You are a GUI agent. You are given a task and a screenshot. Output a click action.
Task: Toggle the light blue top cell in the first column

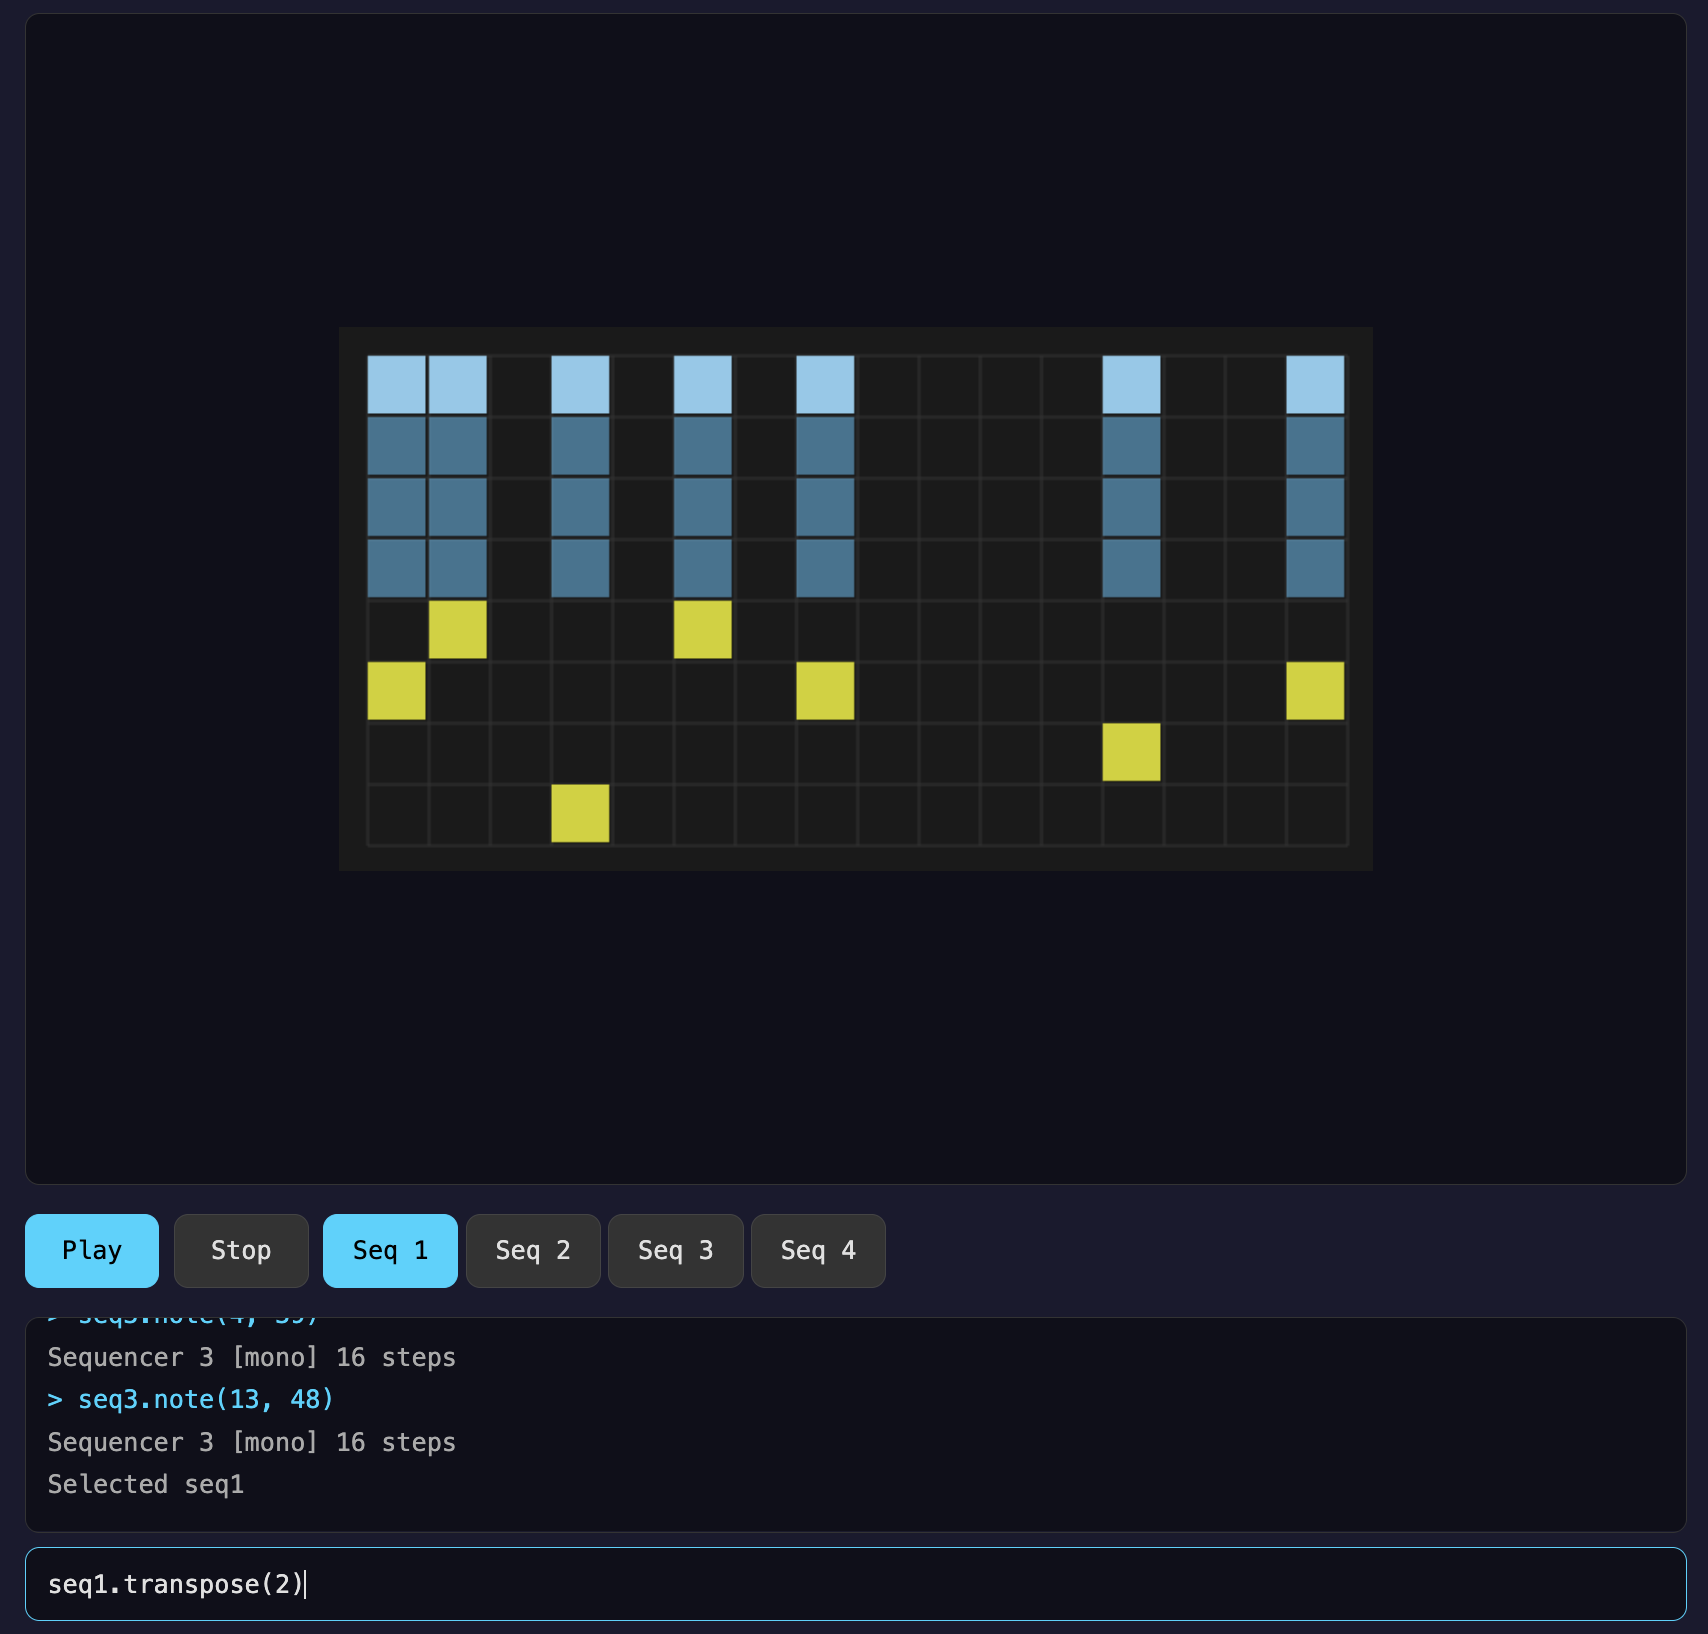pos(397,385)
